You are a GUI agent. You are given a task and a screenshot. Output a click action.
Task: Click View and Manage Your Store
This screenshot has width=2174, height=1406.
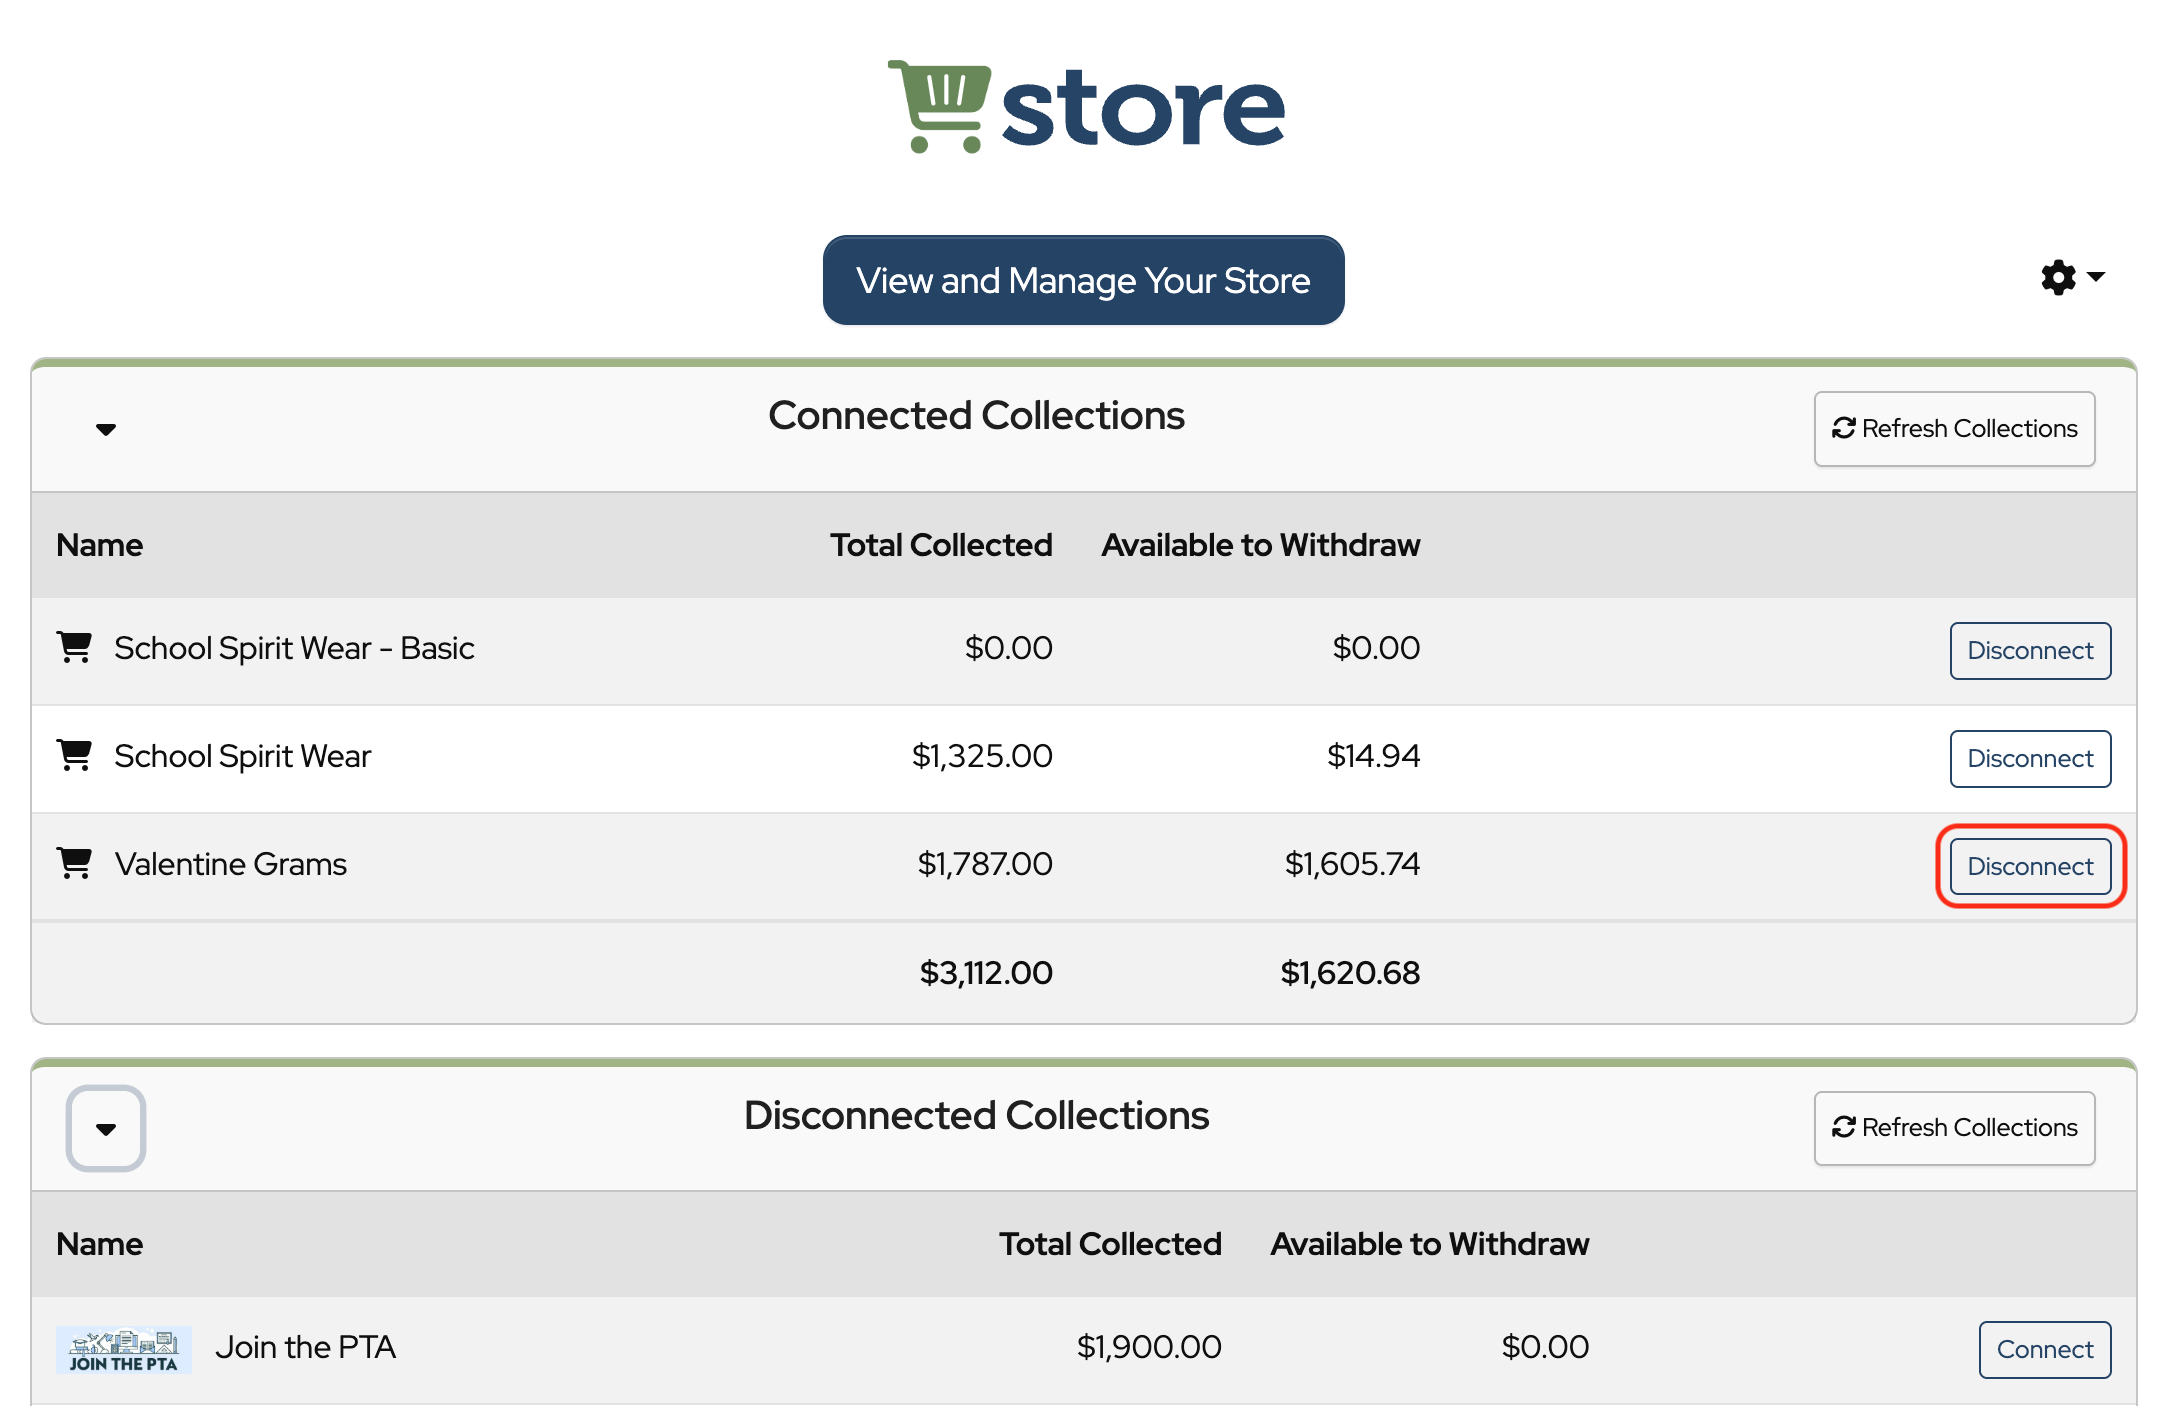click(1083, 281)
